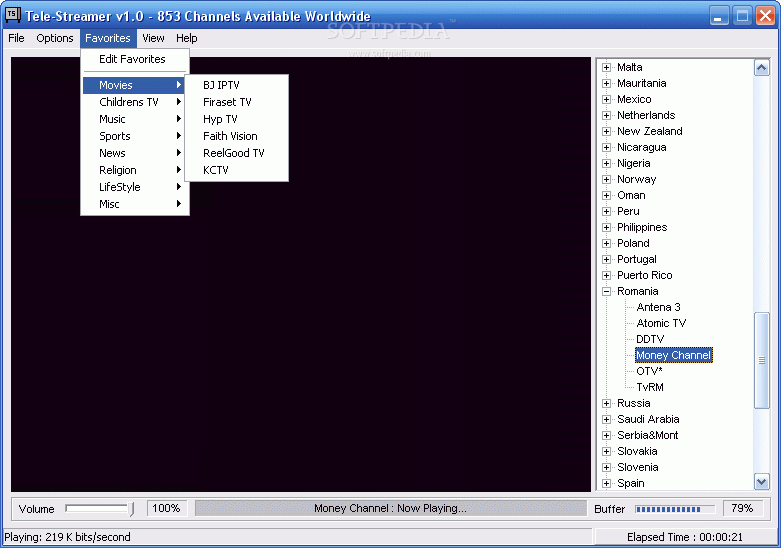This screenshot has height=548, width=781.
Task: Click the 79% buffer value field
Action: pyautogui.click(x=742, y=509)
